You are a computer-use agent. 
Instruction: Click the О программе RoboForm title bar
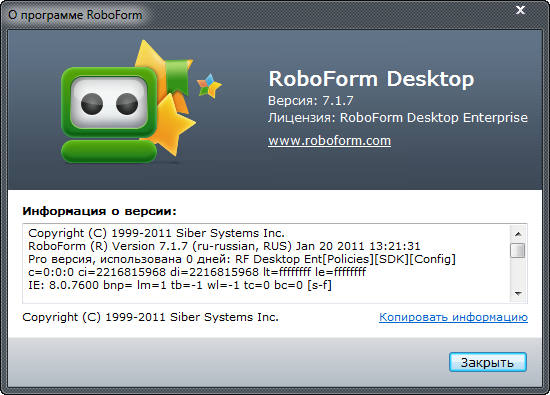75,15
